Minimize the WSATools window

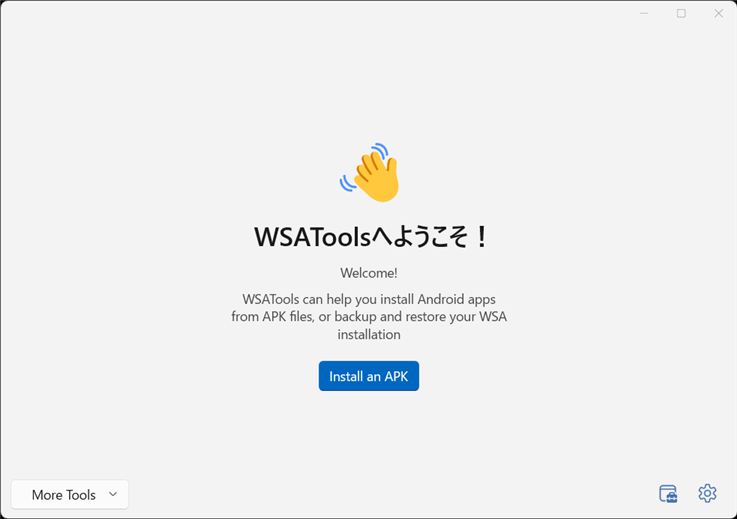[643, 14]
